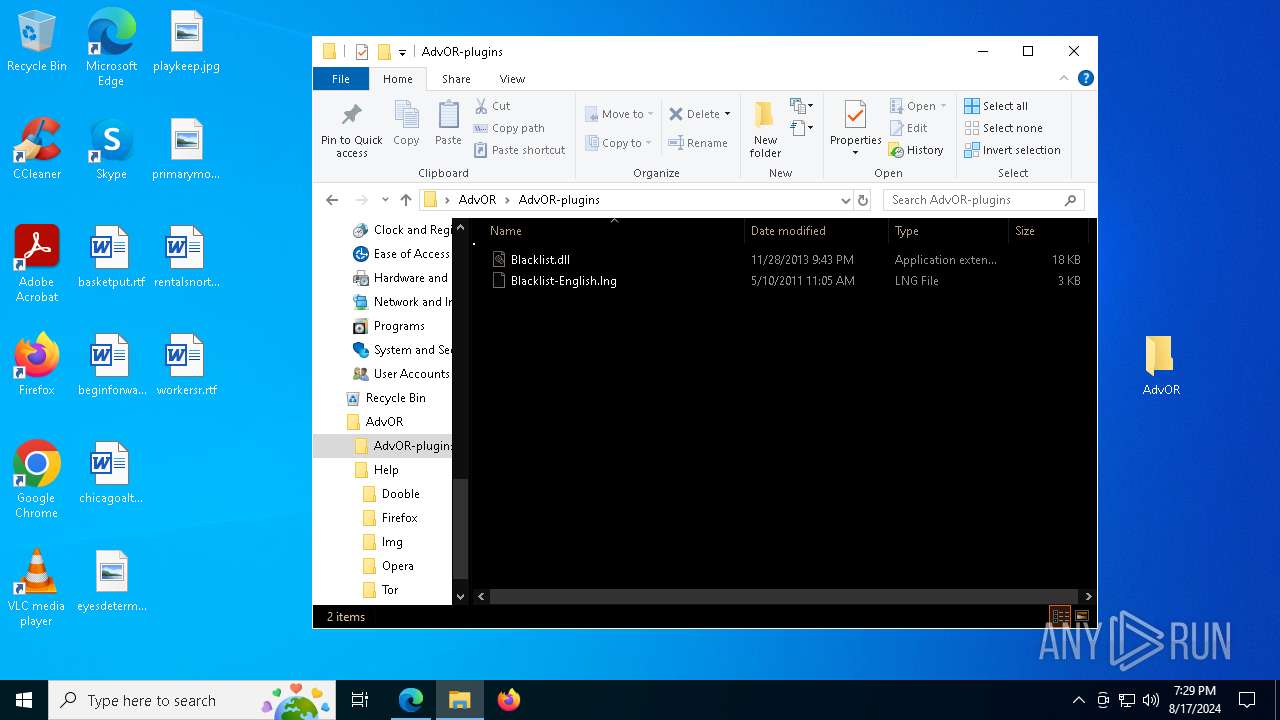This screenshot has width=1280, height=720.
Task: Open Task View on the taskbar
Action: click(360, 700)
